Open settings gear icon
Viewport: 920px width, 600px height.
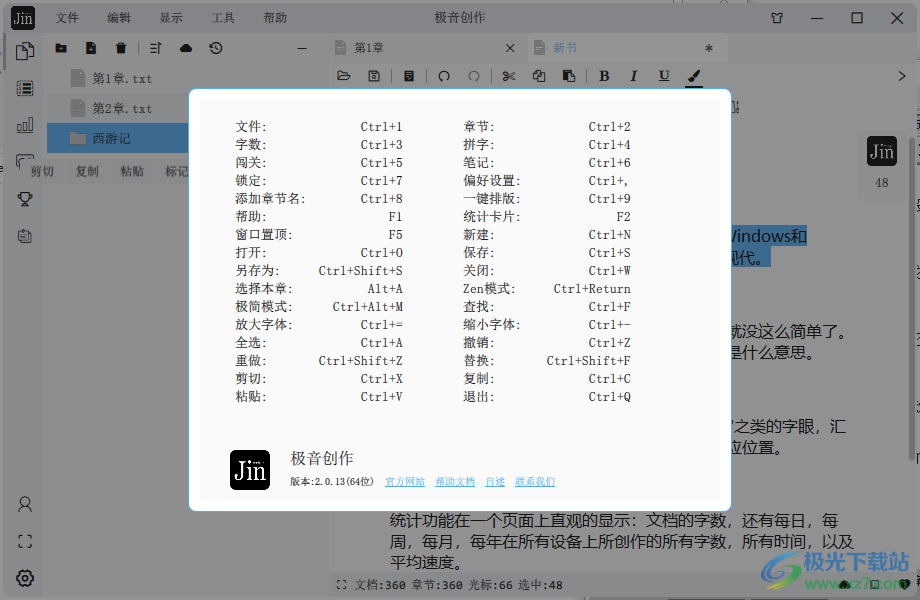25,578
